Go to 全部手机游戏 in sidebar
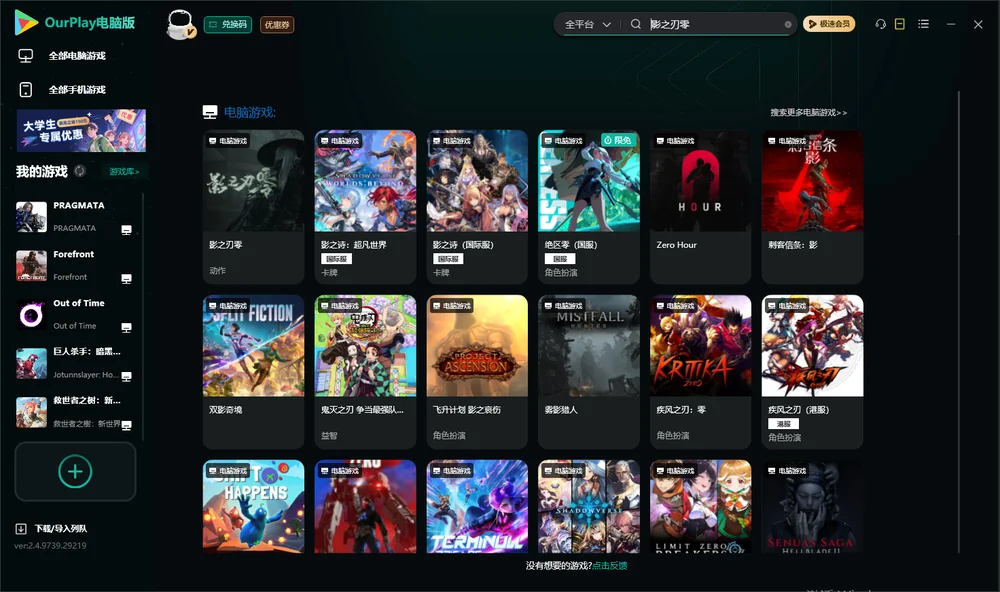This screenshot has height=592, width=1000. click(77, 90)
